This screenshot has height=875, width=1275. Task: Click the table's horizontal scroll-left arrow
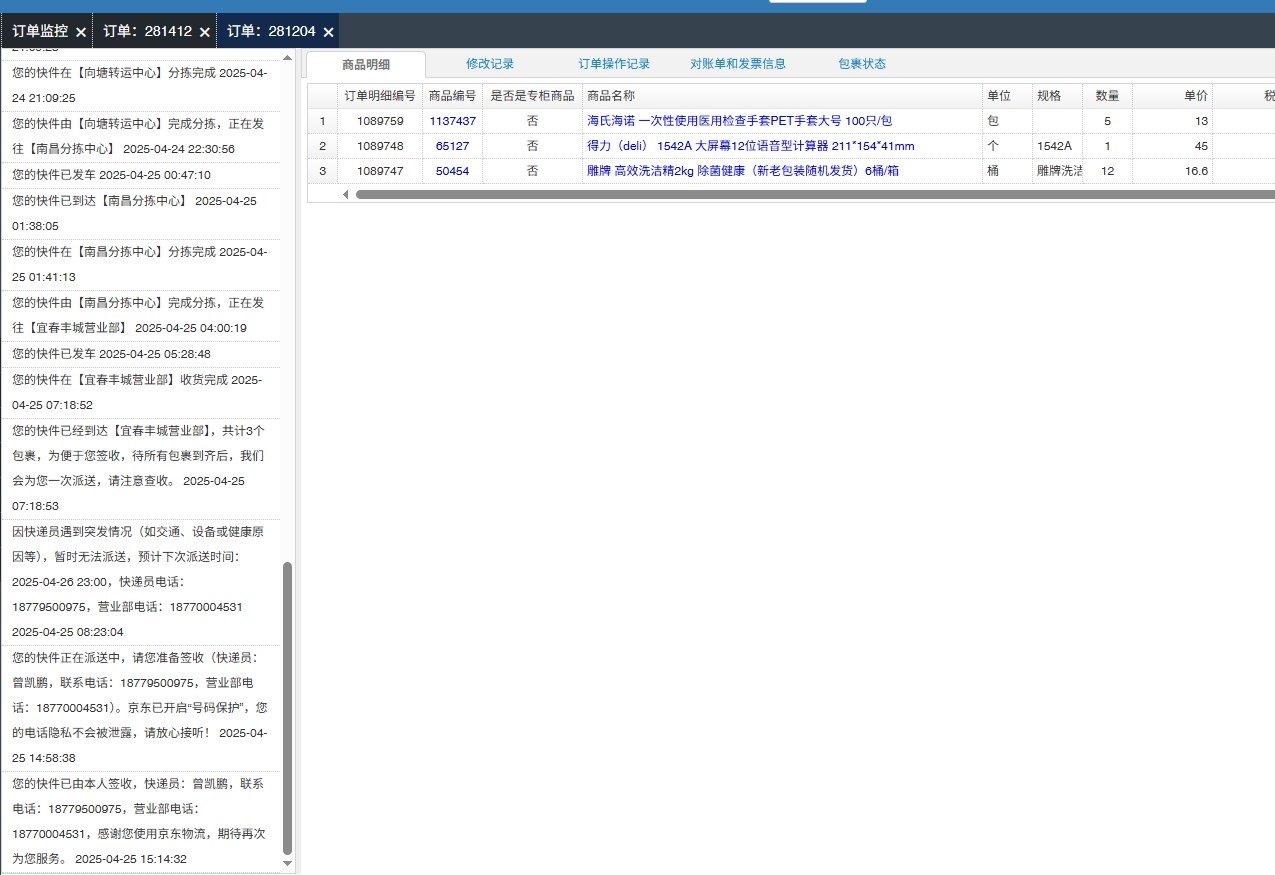point(345,194)
